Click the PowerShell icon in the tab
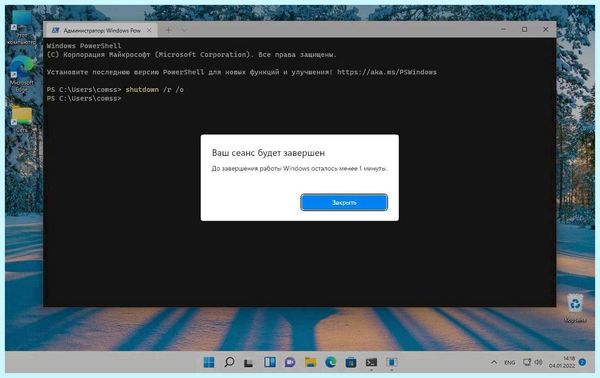600x378 pixels. tap(55, 30)
